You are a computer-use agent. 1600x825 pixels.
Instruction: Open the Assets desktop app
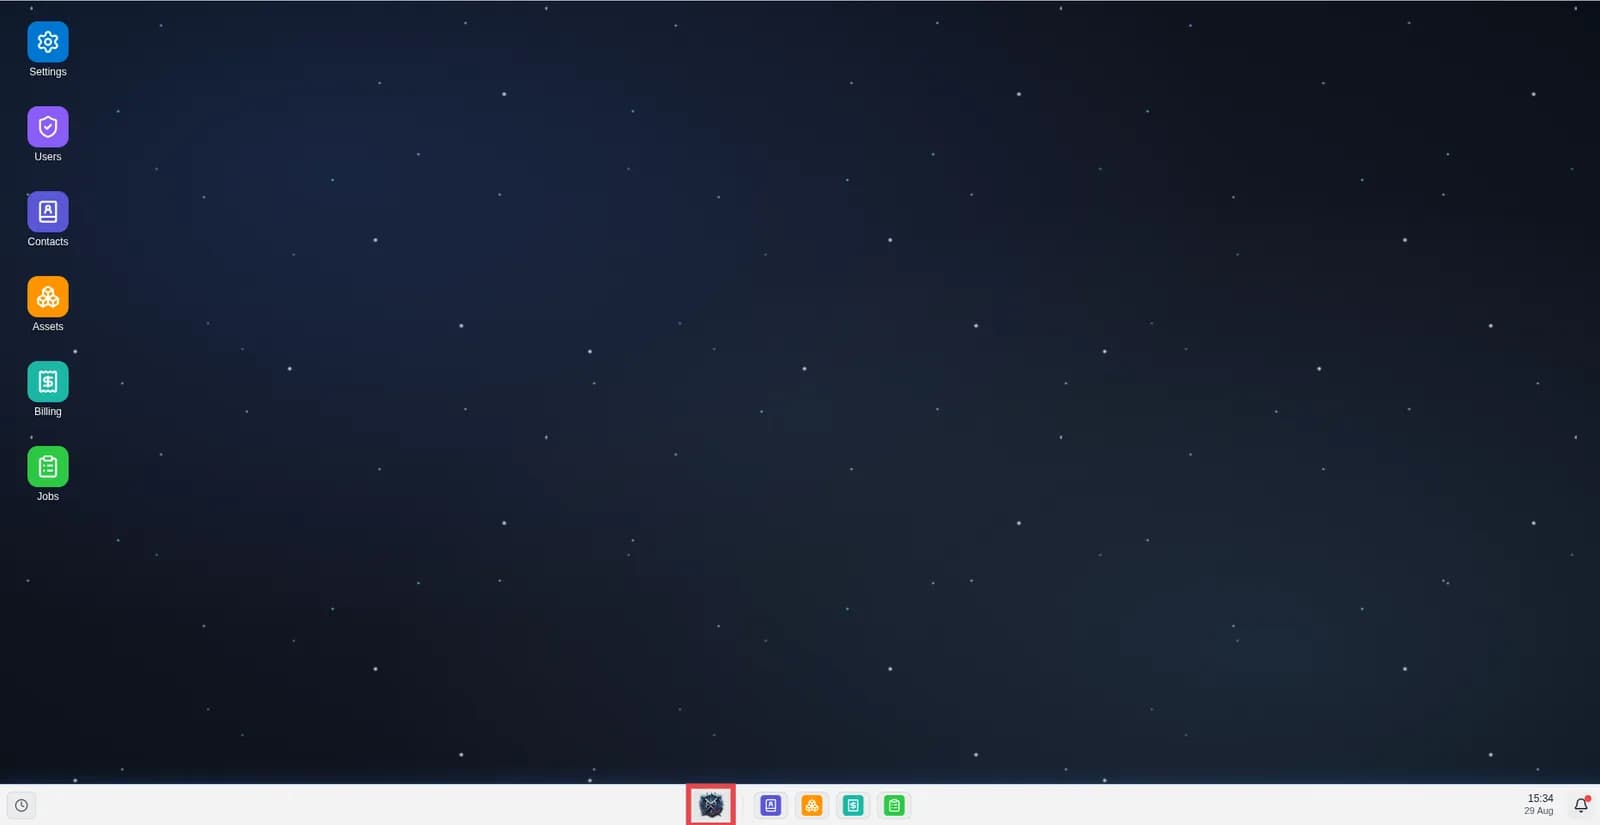pyautogui.click(x=48, y=297)
